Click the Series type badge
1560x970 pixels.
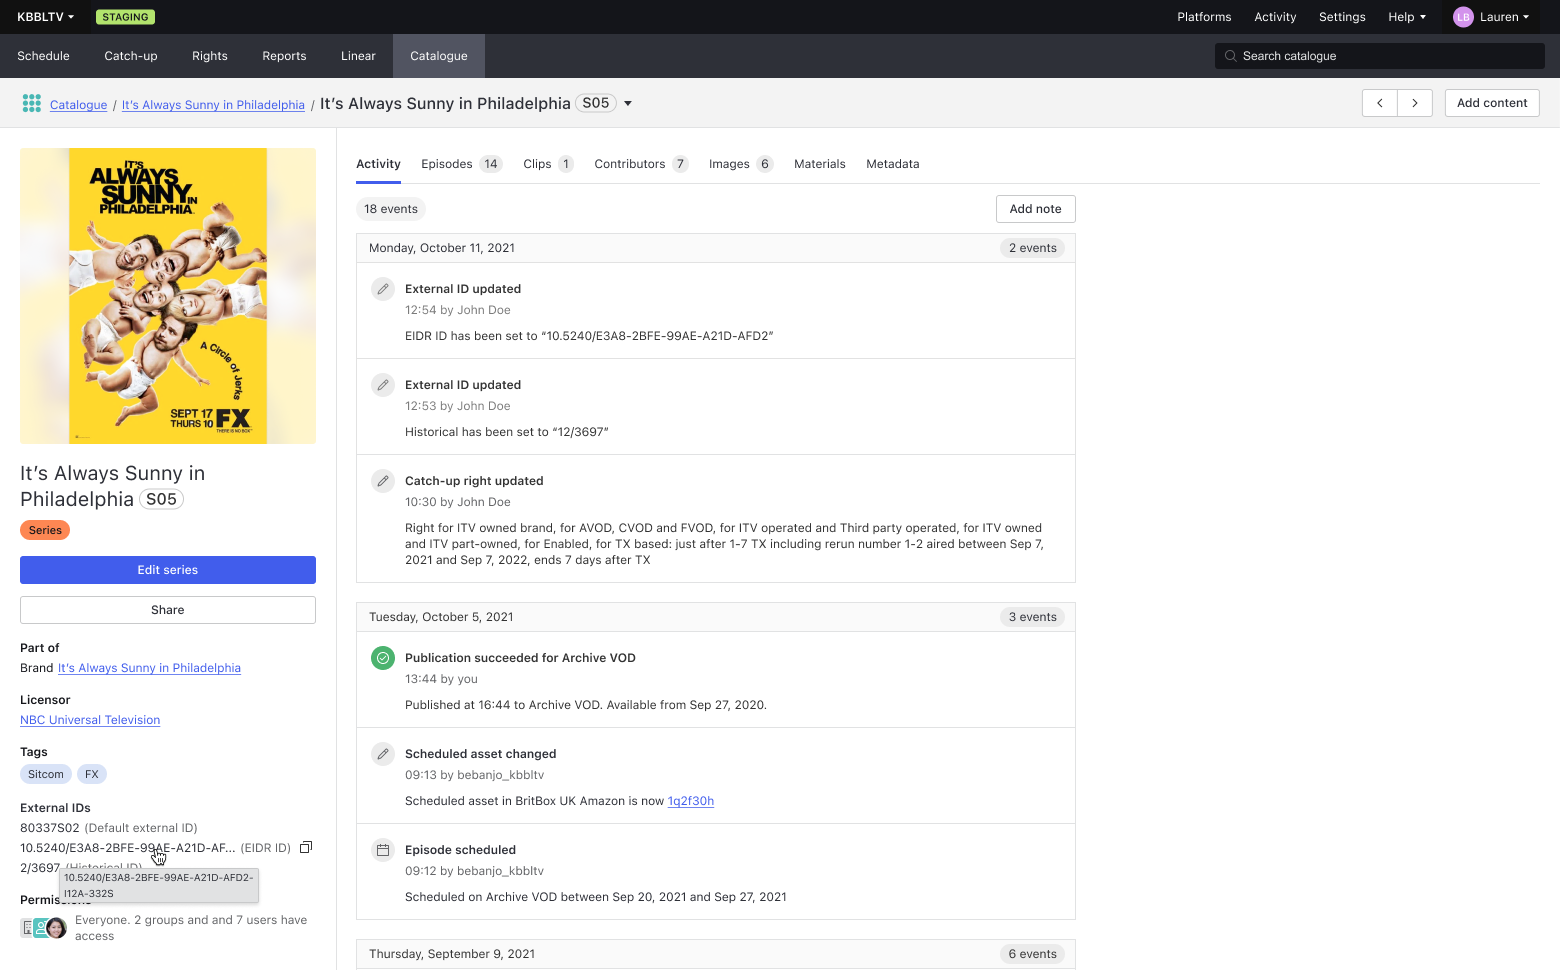[45, 530]
